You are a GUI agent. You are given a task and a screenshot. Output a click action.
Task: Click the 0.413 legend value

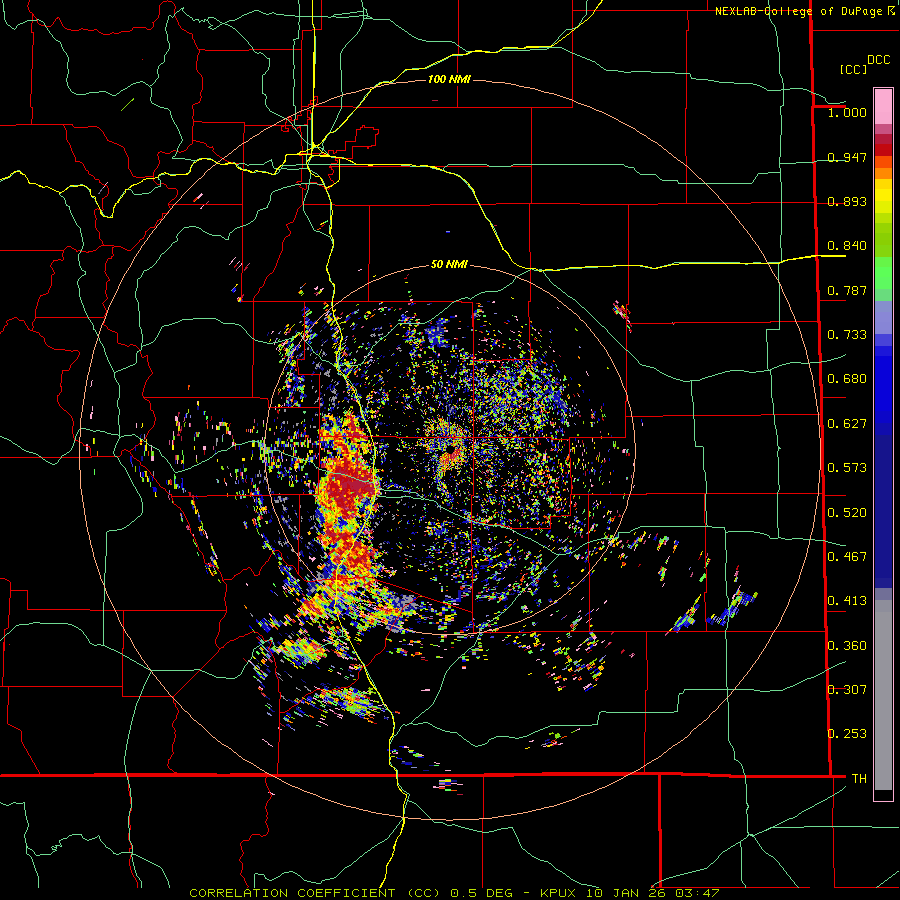click(847, 601)
